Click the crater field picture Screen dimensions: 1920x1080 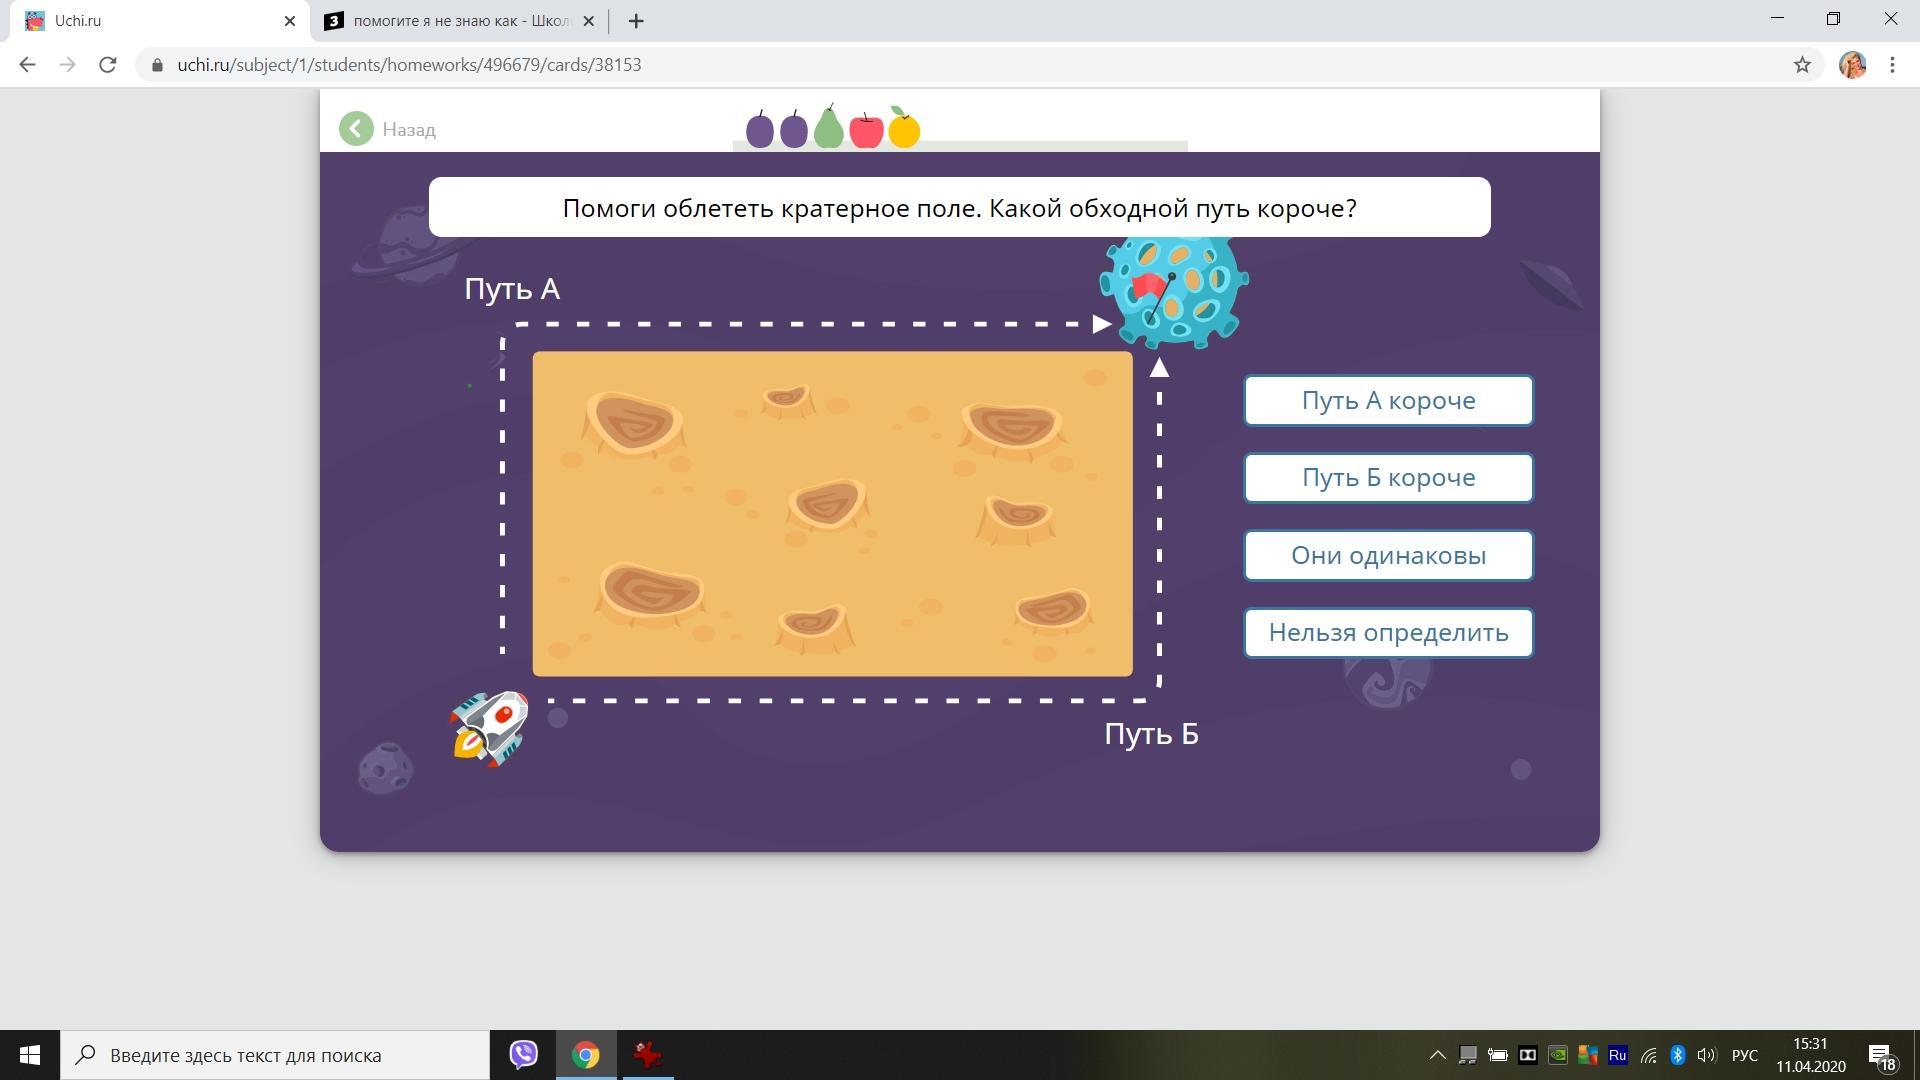(832, 514)
